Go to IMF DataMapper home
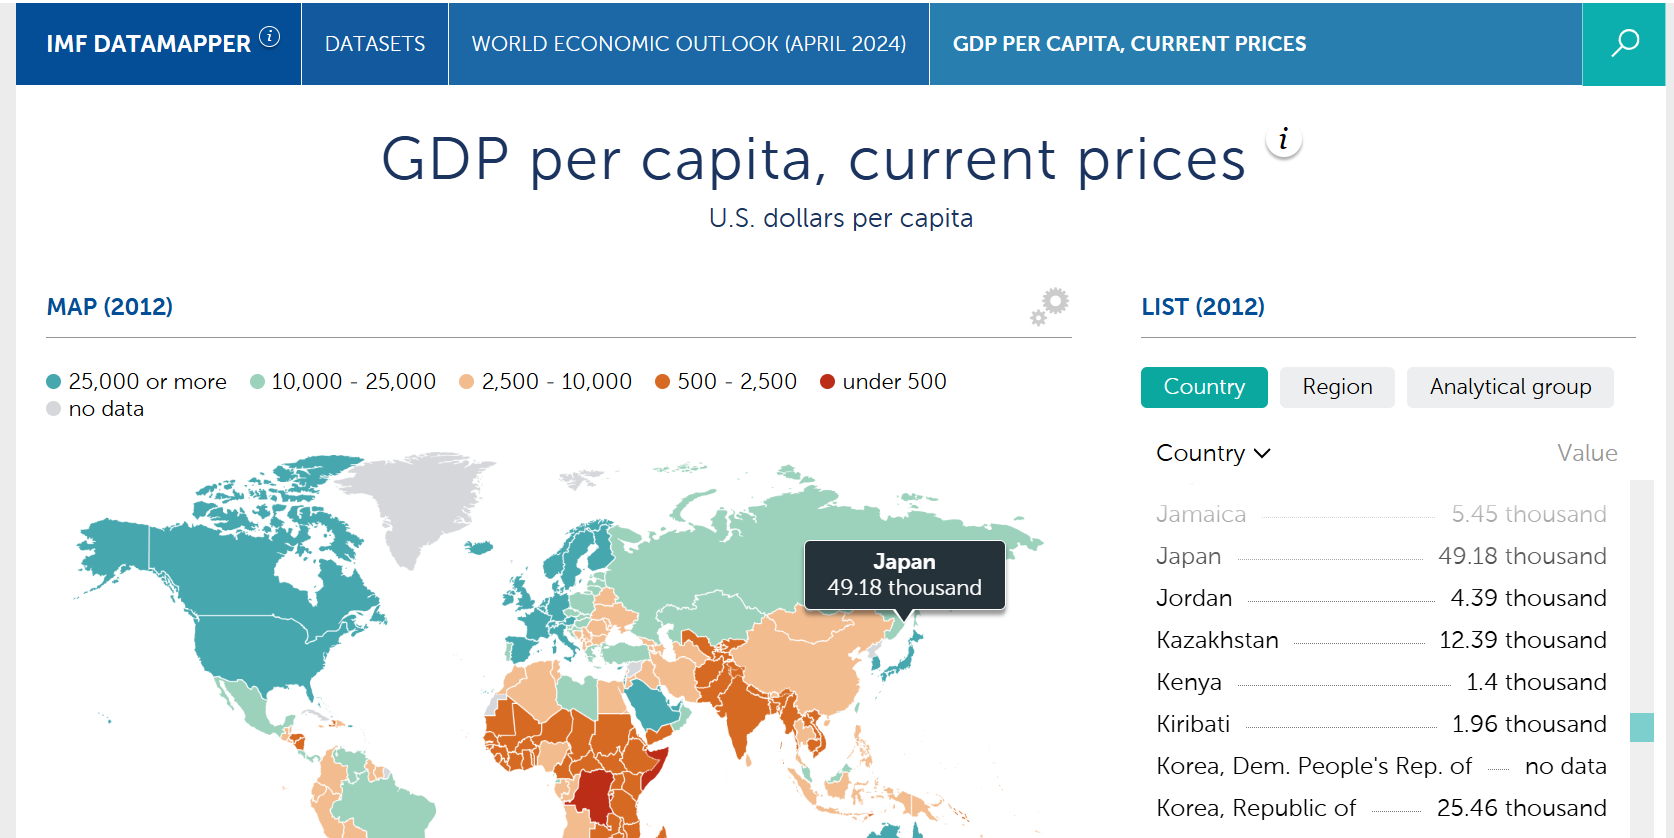1674x838 pixels. pyautogui.click(x=148, y=44)
